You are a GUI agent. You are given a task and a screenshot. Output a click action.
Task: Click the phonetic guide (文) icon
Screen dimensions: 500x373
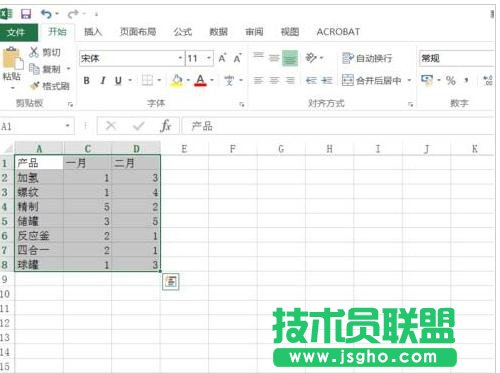(x=229, y=80)
